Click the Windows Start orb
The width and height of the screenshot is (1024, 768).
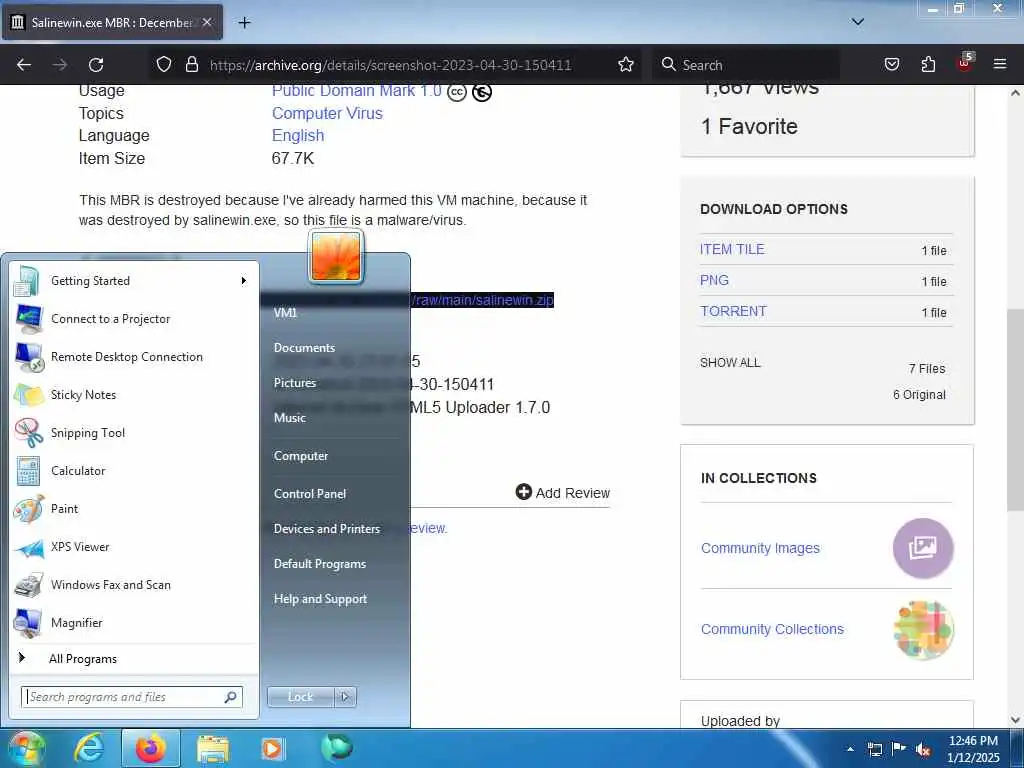pos(26,748)
